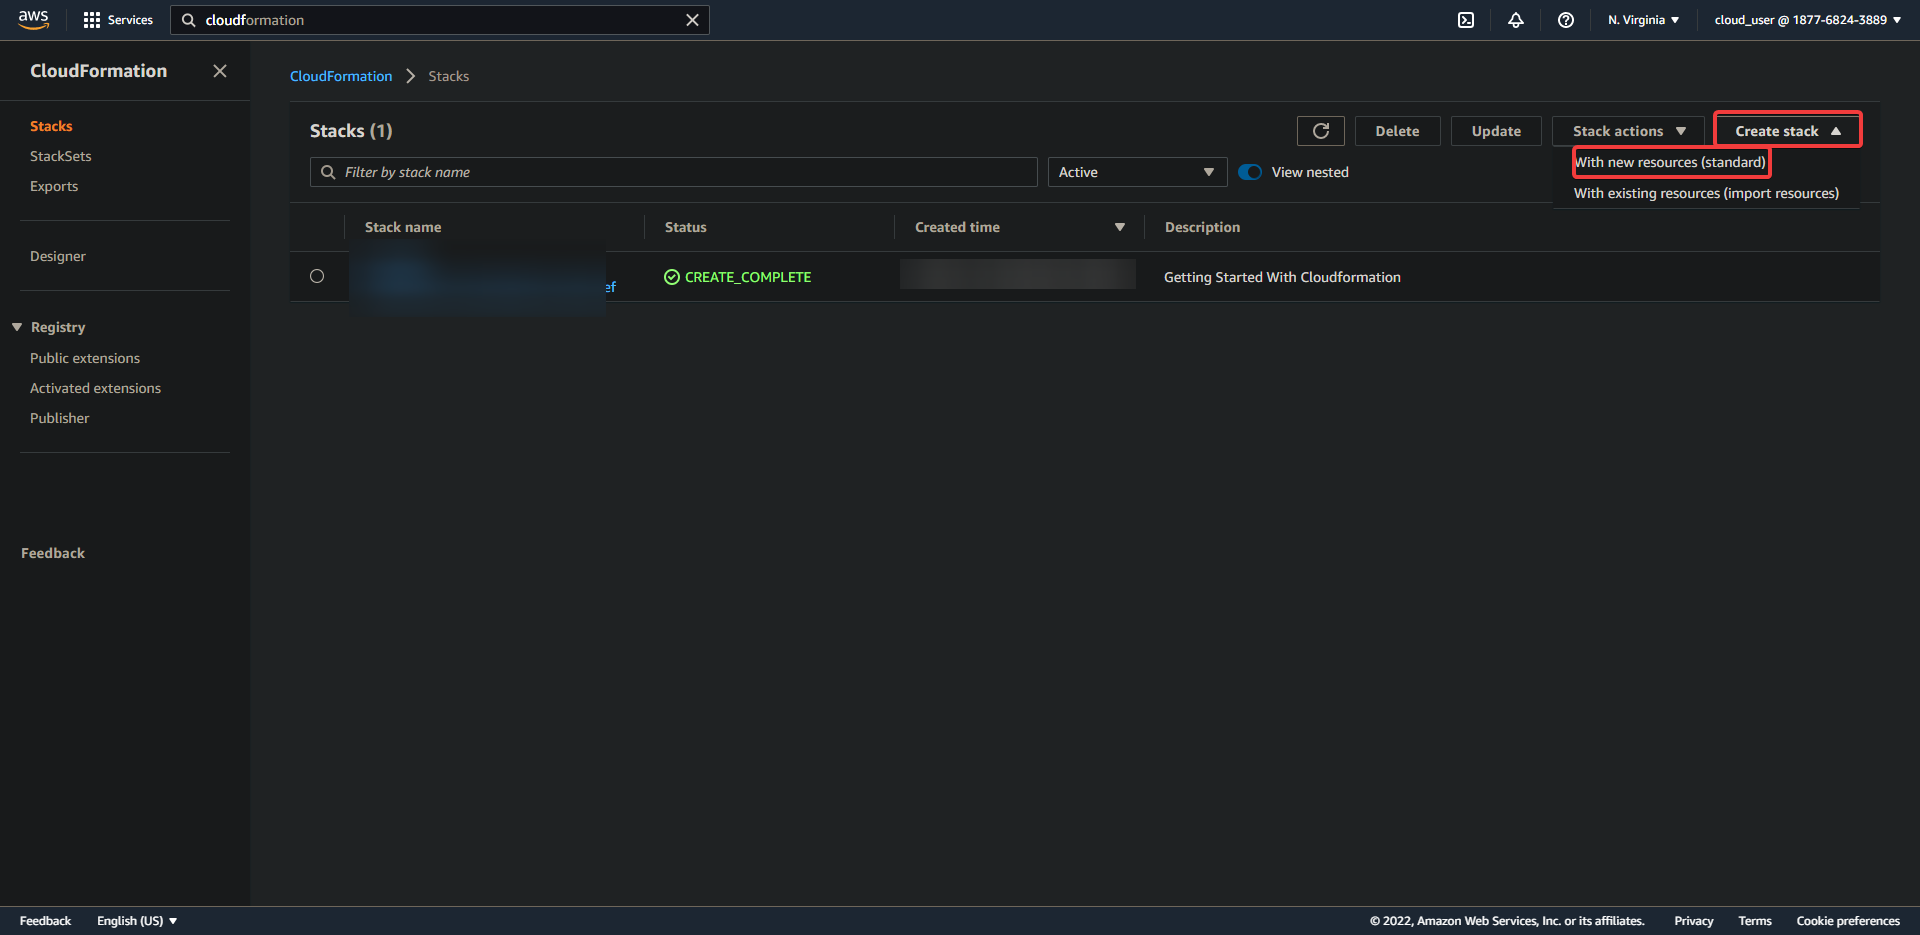Select the radio button for the stack row
1920x935 pixels.
click(317, 276)
